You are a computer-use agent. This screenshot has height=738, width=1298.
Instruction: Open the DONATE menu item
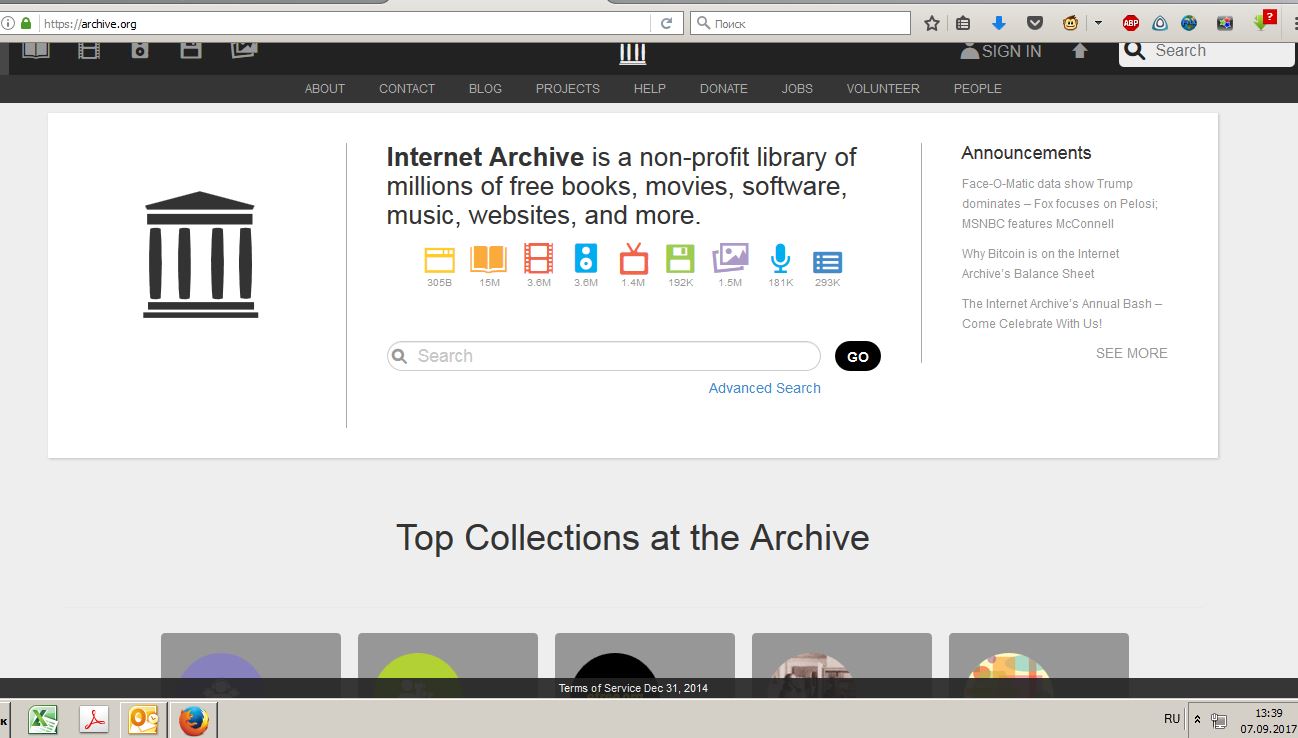(724, 88)
